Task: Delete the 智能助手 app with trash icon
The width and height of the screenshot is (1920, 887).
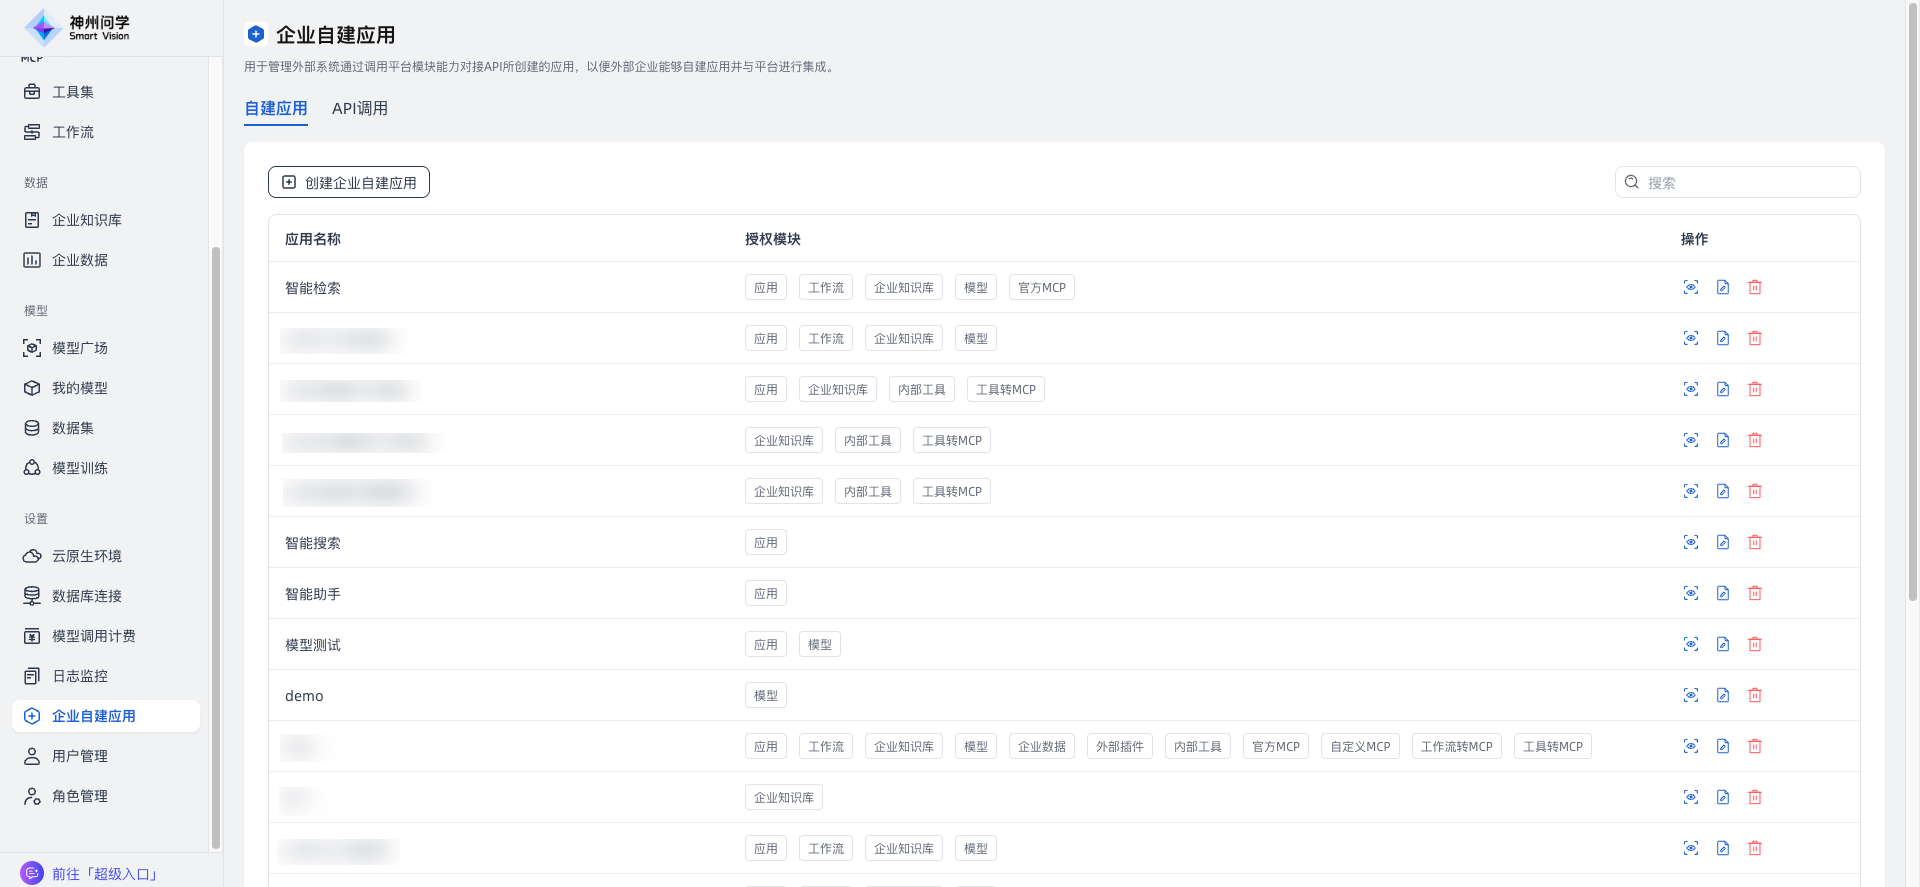Action: [x=1754, y=594]
